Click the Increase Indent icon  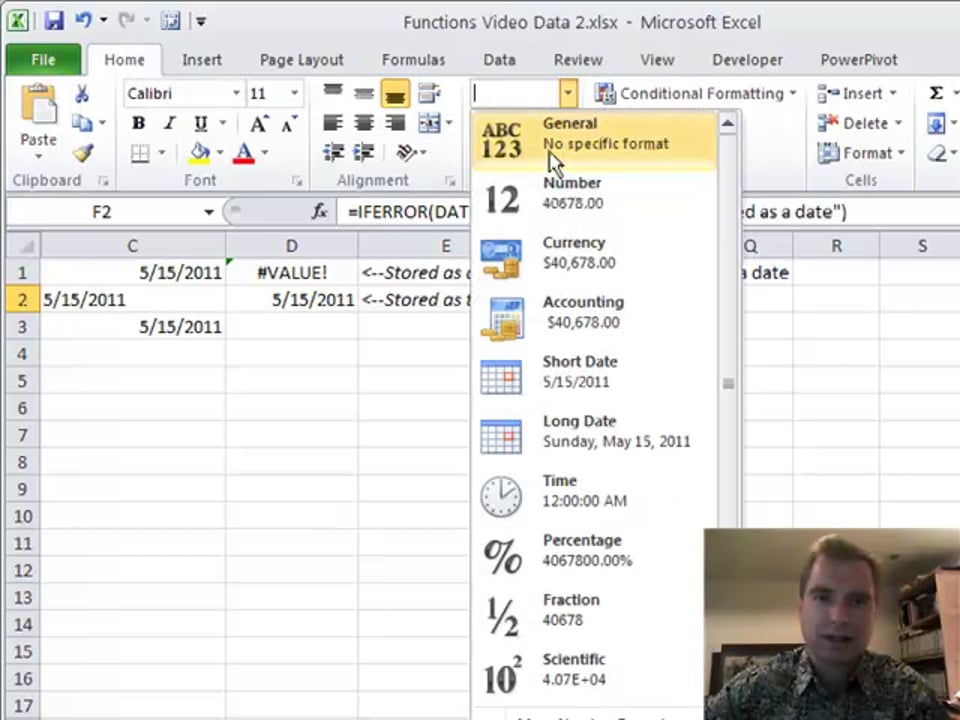click(x=364, y=152)
